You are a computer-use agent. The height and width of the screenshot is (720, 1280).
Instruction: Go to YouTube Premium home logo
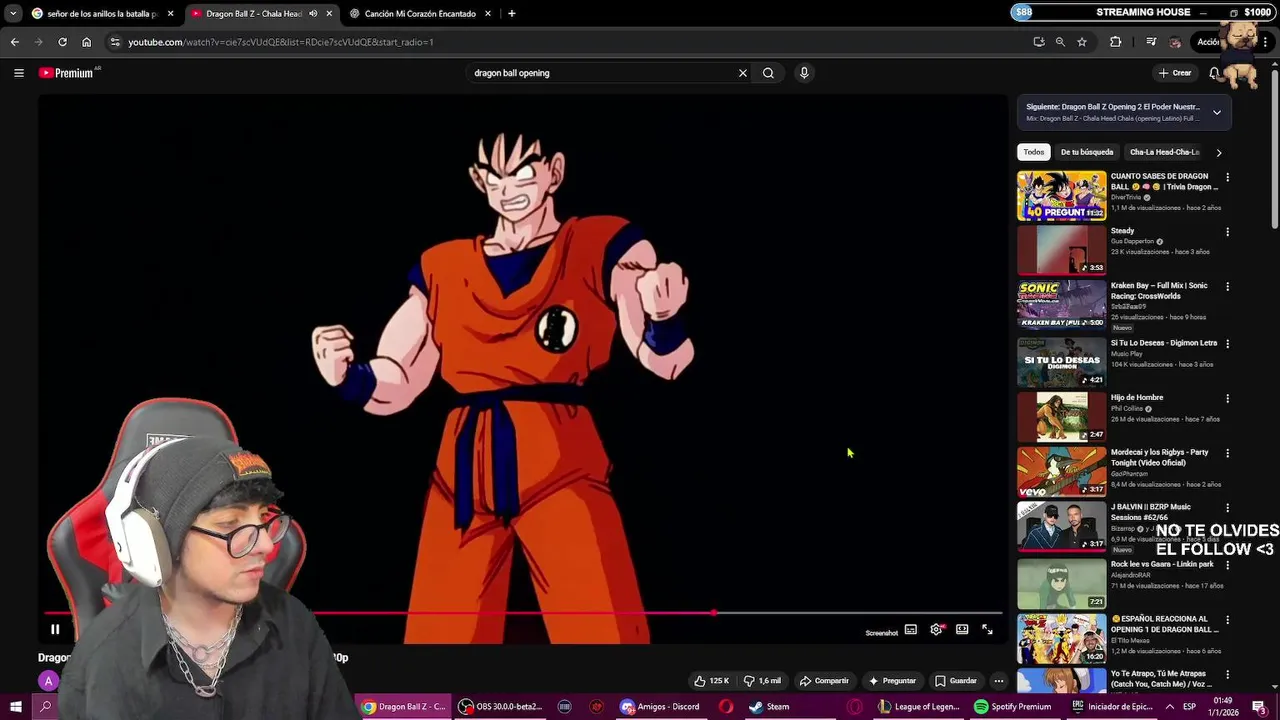[x=67, y=73]
